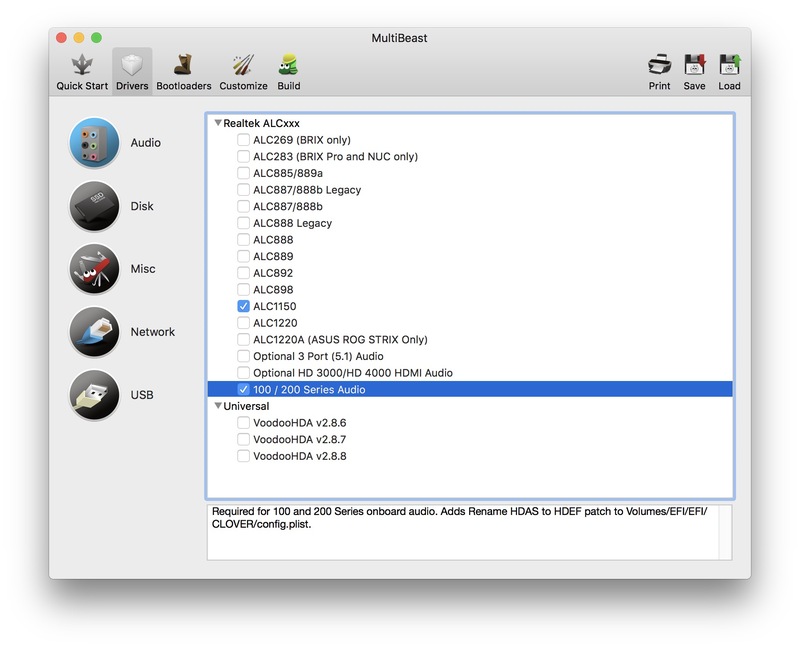
Task: Check the ALC889 checkbox
Action: (x=243, y=256)
